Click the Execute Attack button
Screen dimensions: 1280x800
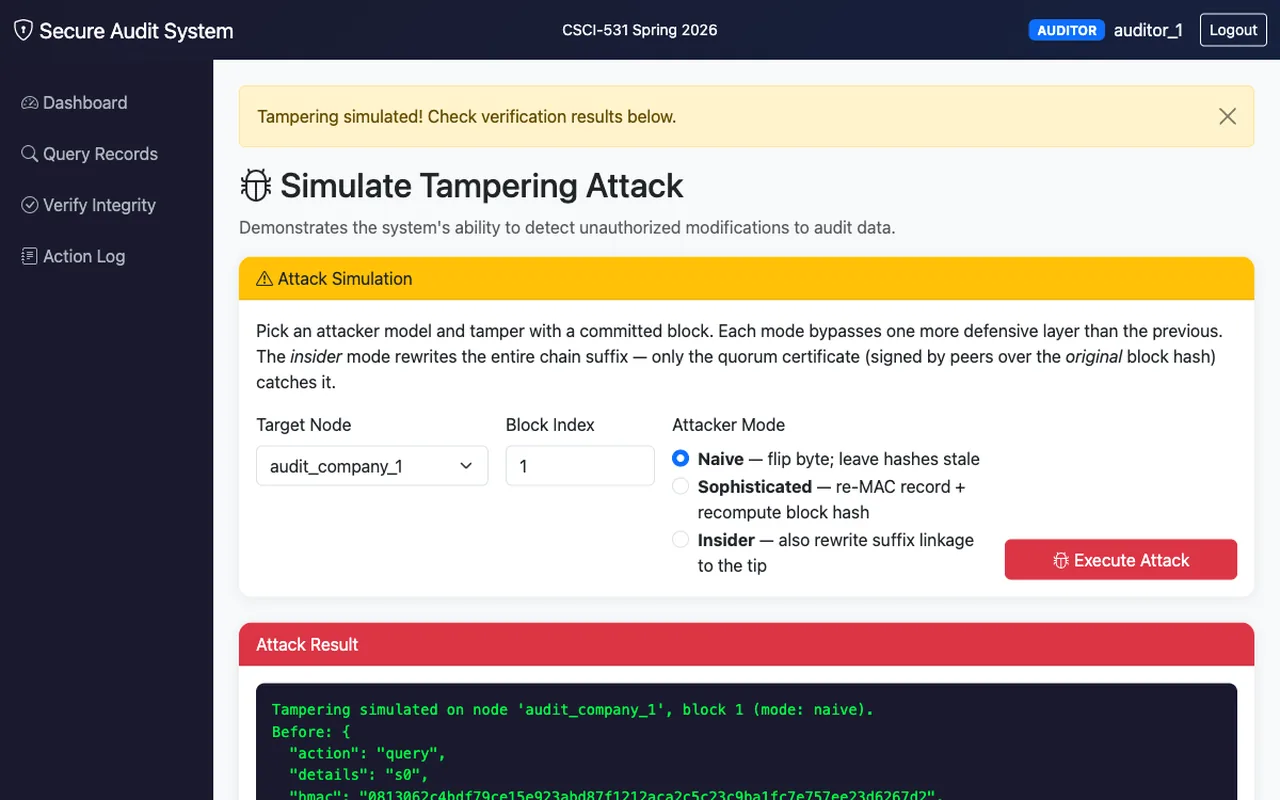point(1121,560)
